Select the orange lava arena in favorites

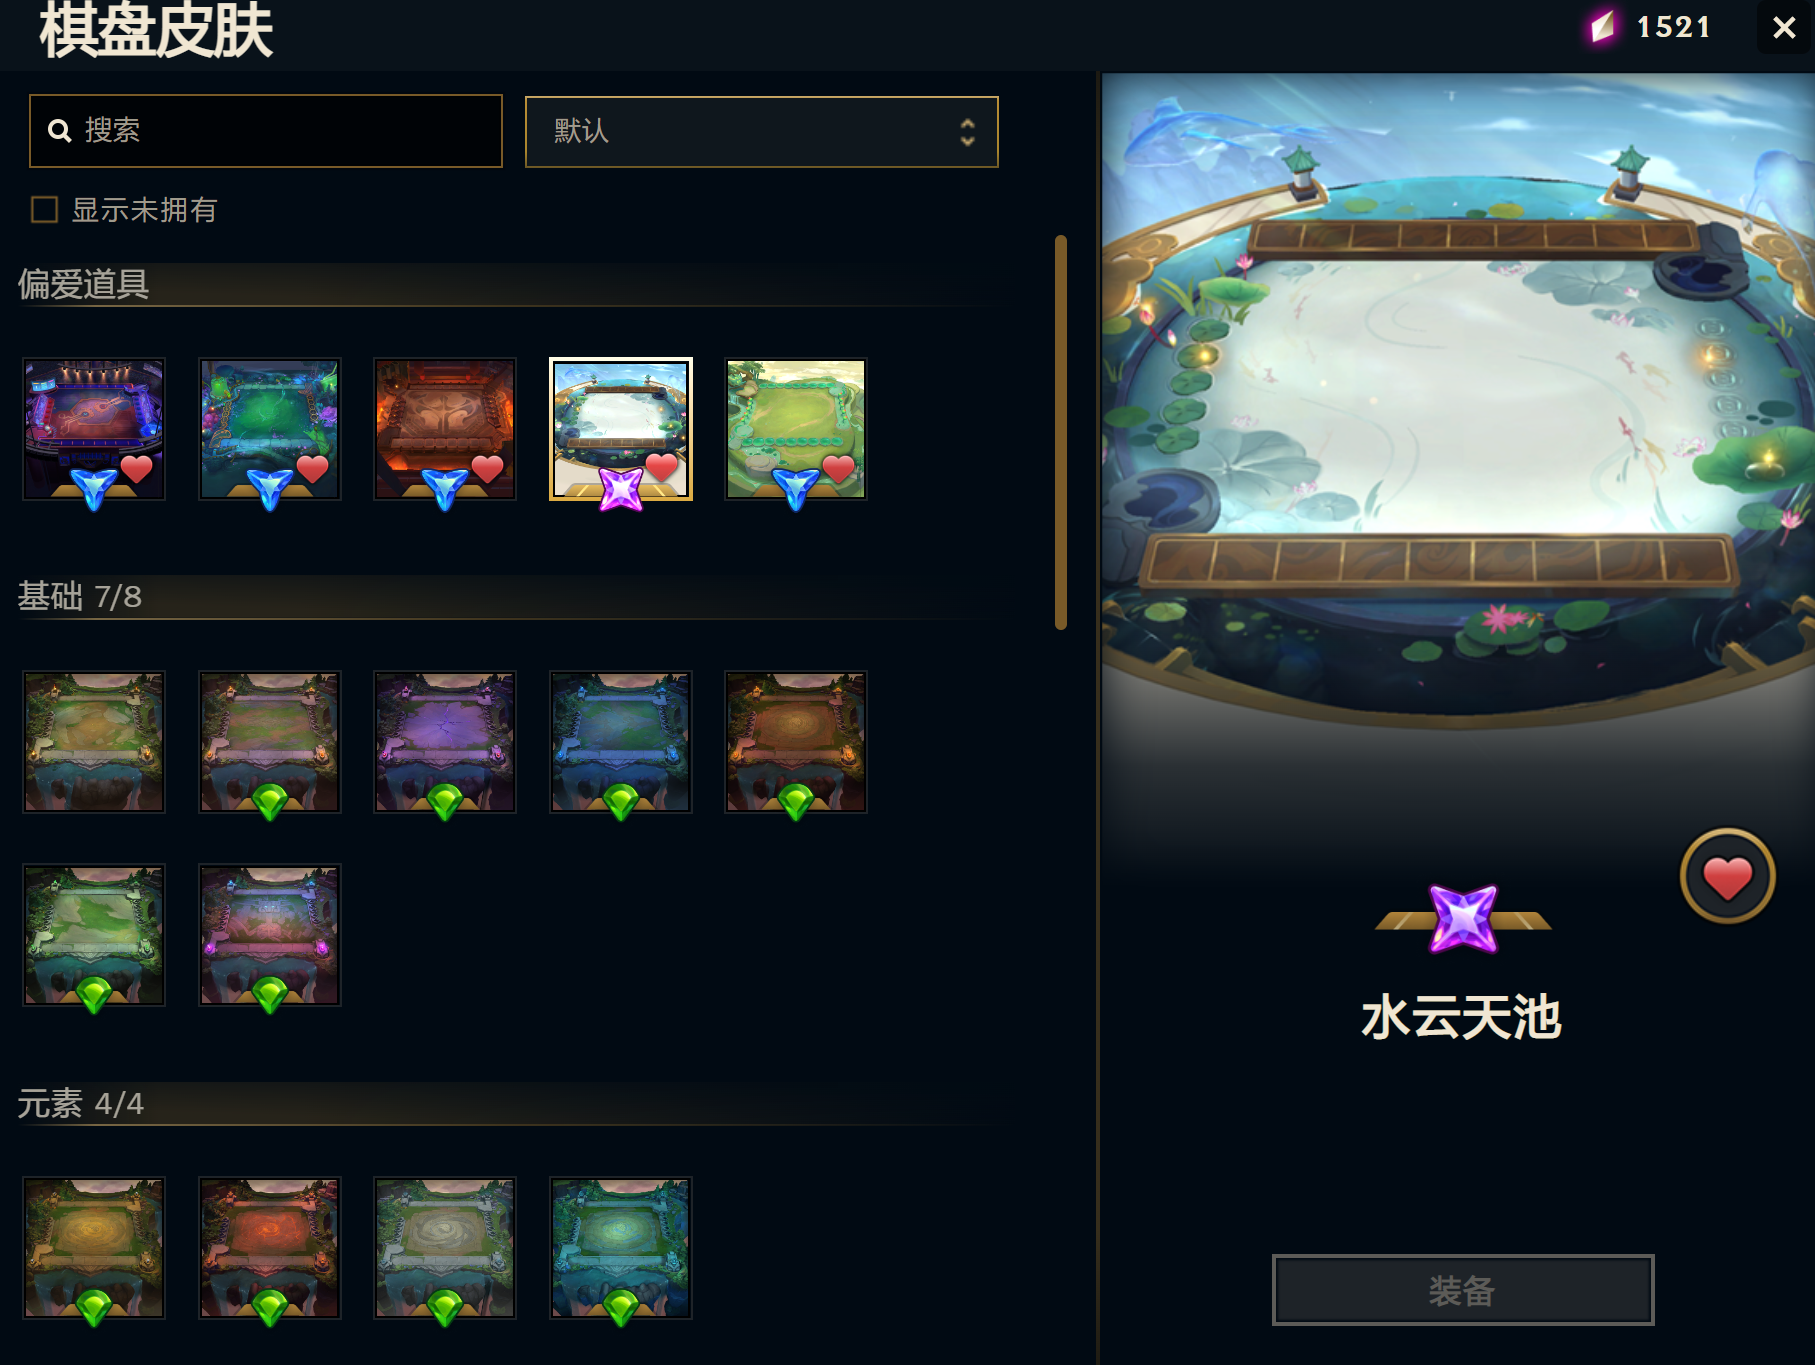tap(445, 429)
